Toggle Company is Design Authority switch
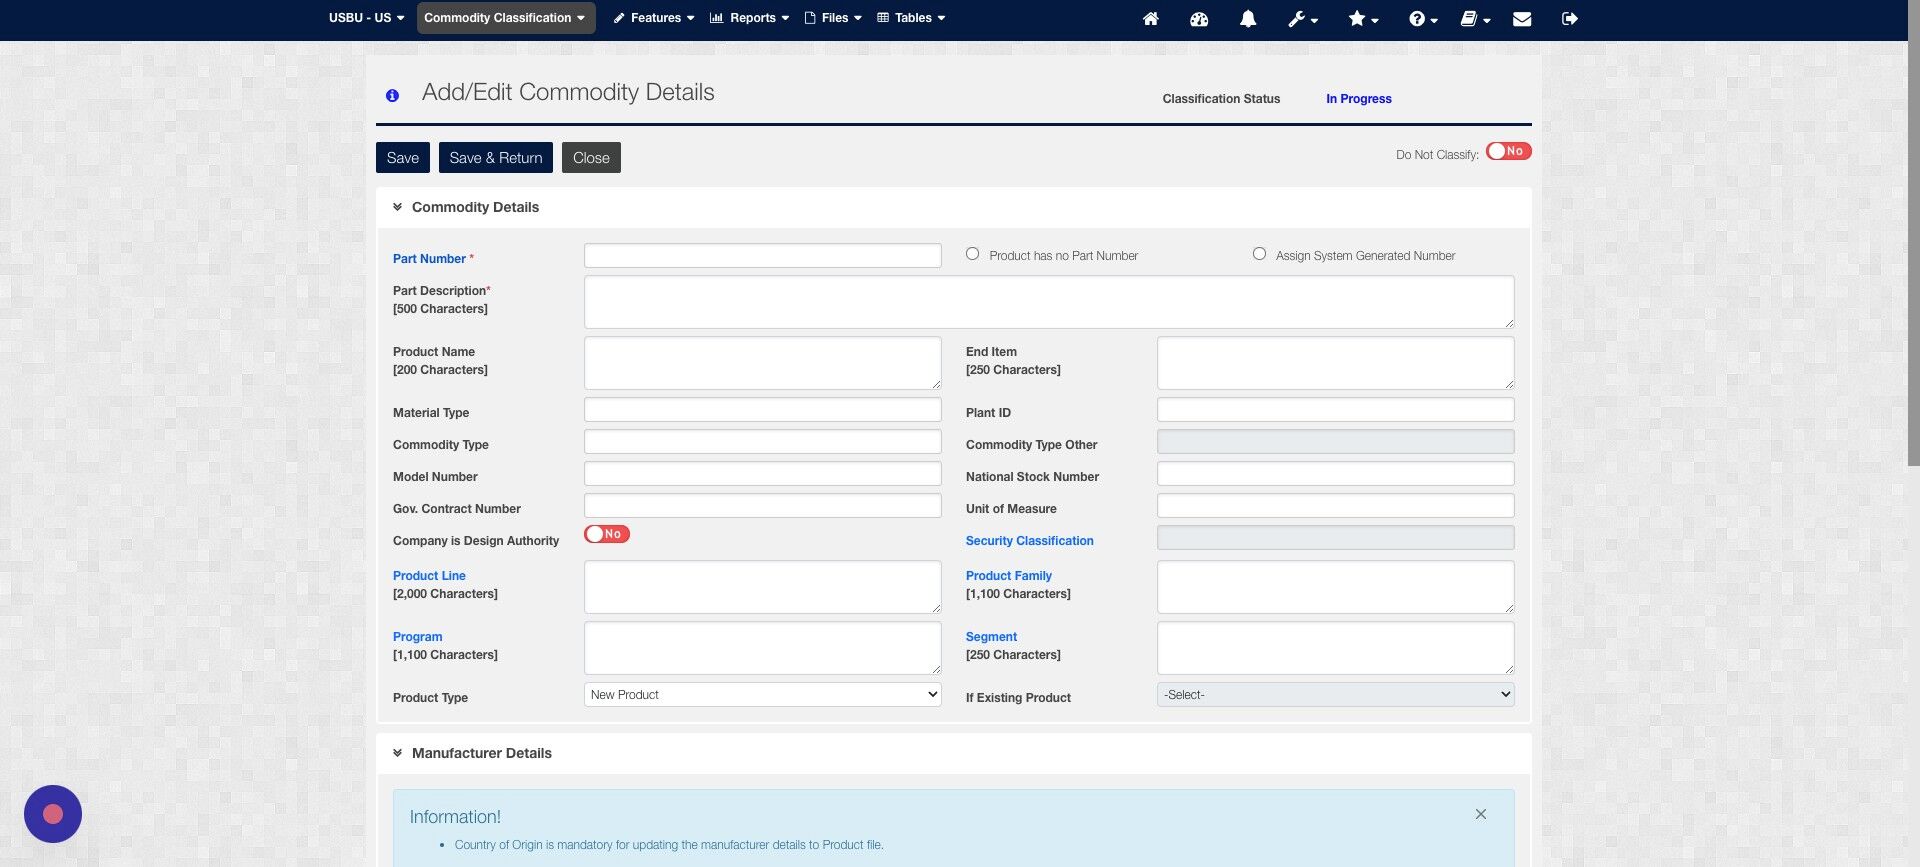Image resolution: width=1920 pixels, height=867 pixels. pyautogui.click(x=607, y=534)
